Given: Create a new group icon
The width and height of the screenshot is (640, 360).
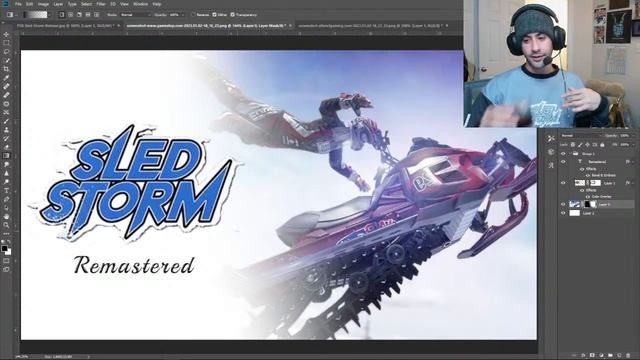Looking at the screenshot, I should coord(610,356).
